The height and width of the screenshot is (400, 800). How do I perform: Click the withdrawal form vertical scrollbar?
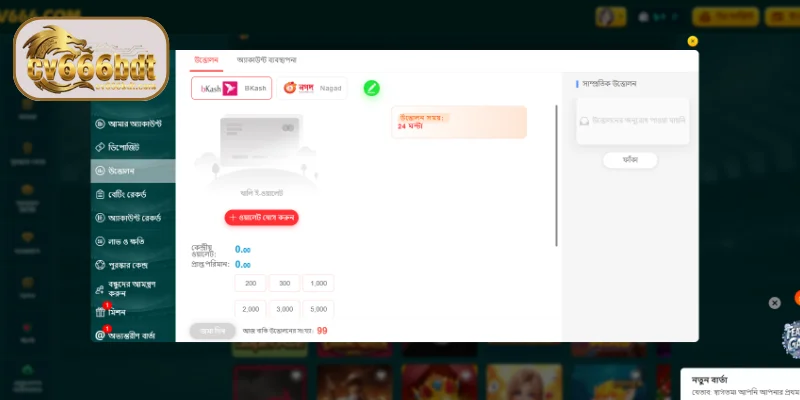point(556,176)
